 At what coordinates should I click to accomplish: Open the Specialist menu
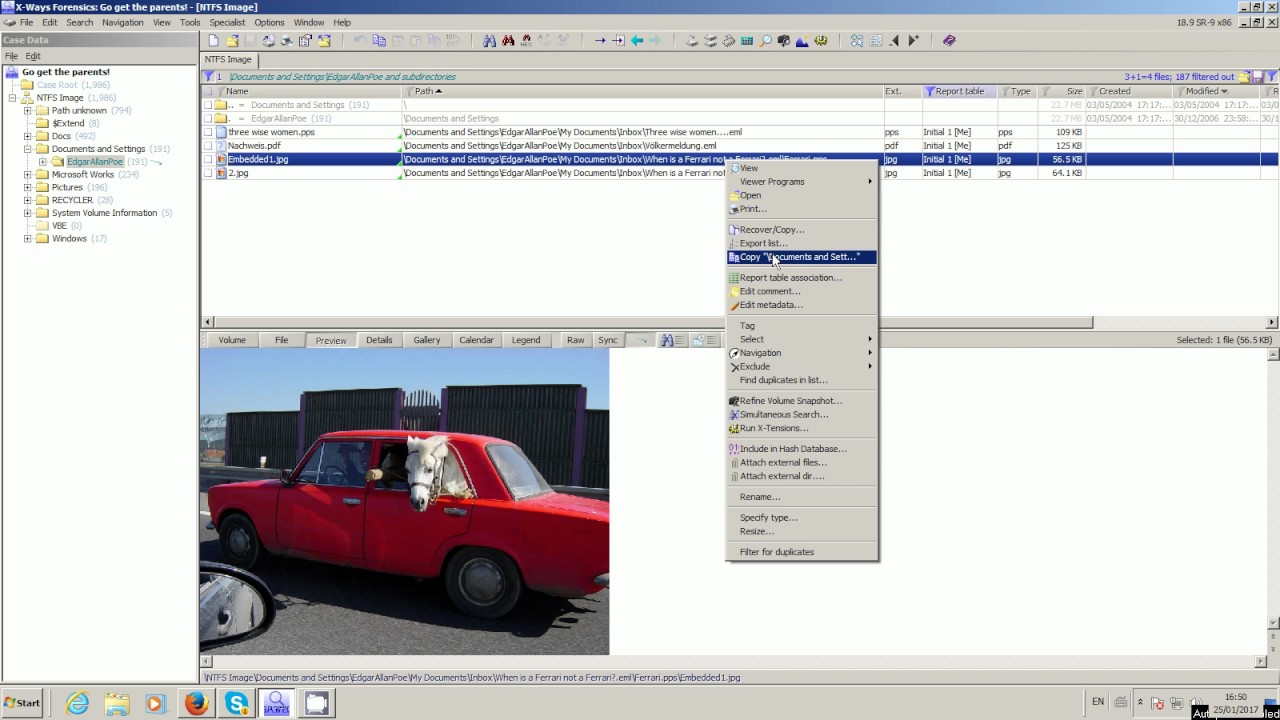pos(227,22)
